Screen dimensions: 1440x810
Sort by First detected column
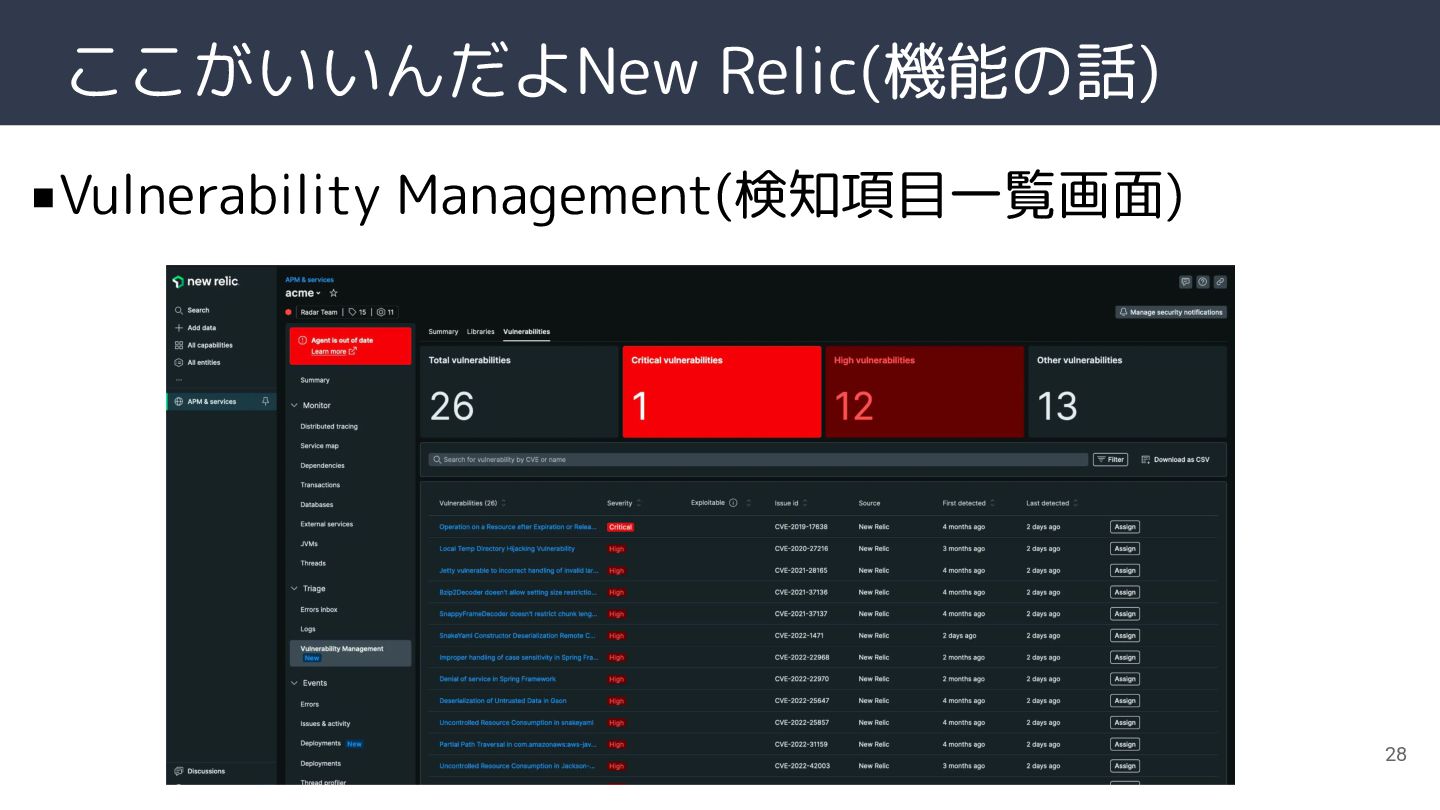[968, 503]
